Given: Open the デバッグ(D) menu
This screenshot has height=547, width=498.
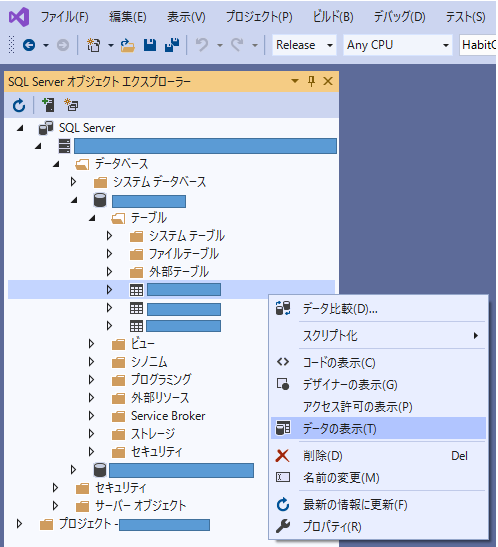Looking at the screenshot, I should point(399,17).
